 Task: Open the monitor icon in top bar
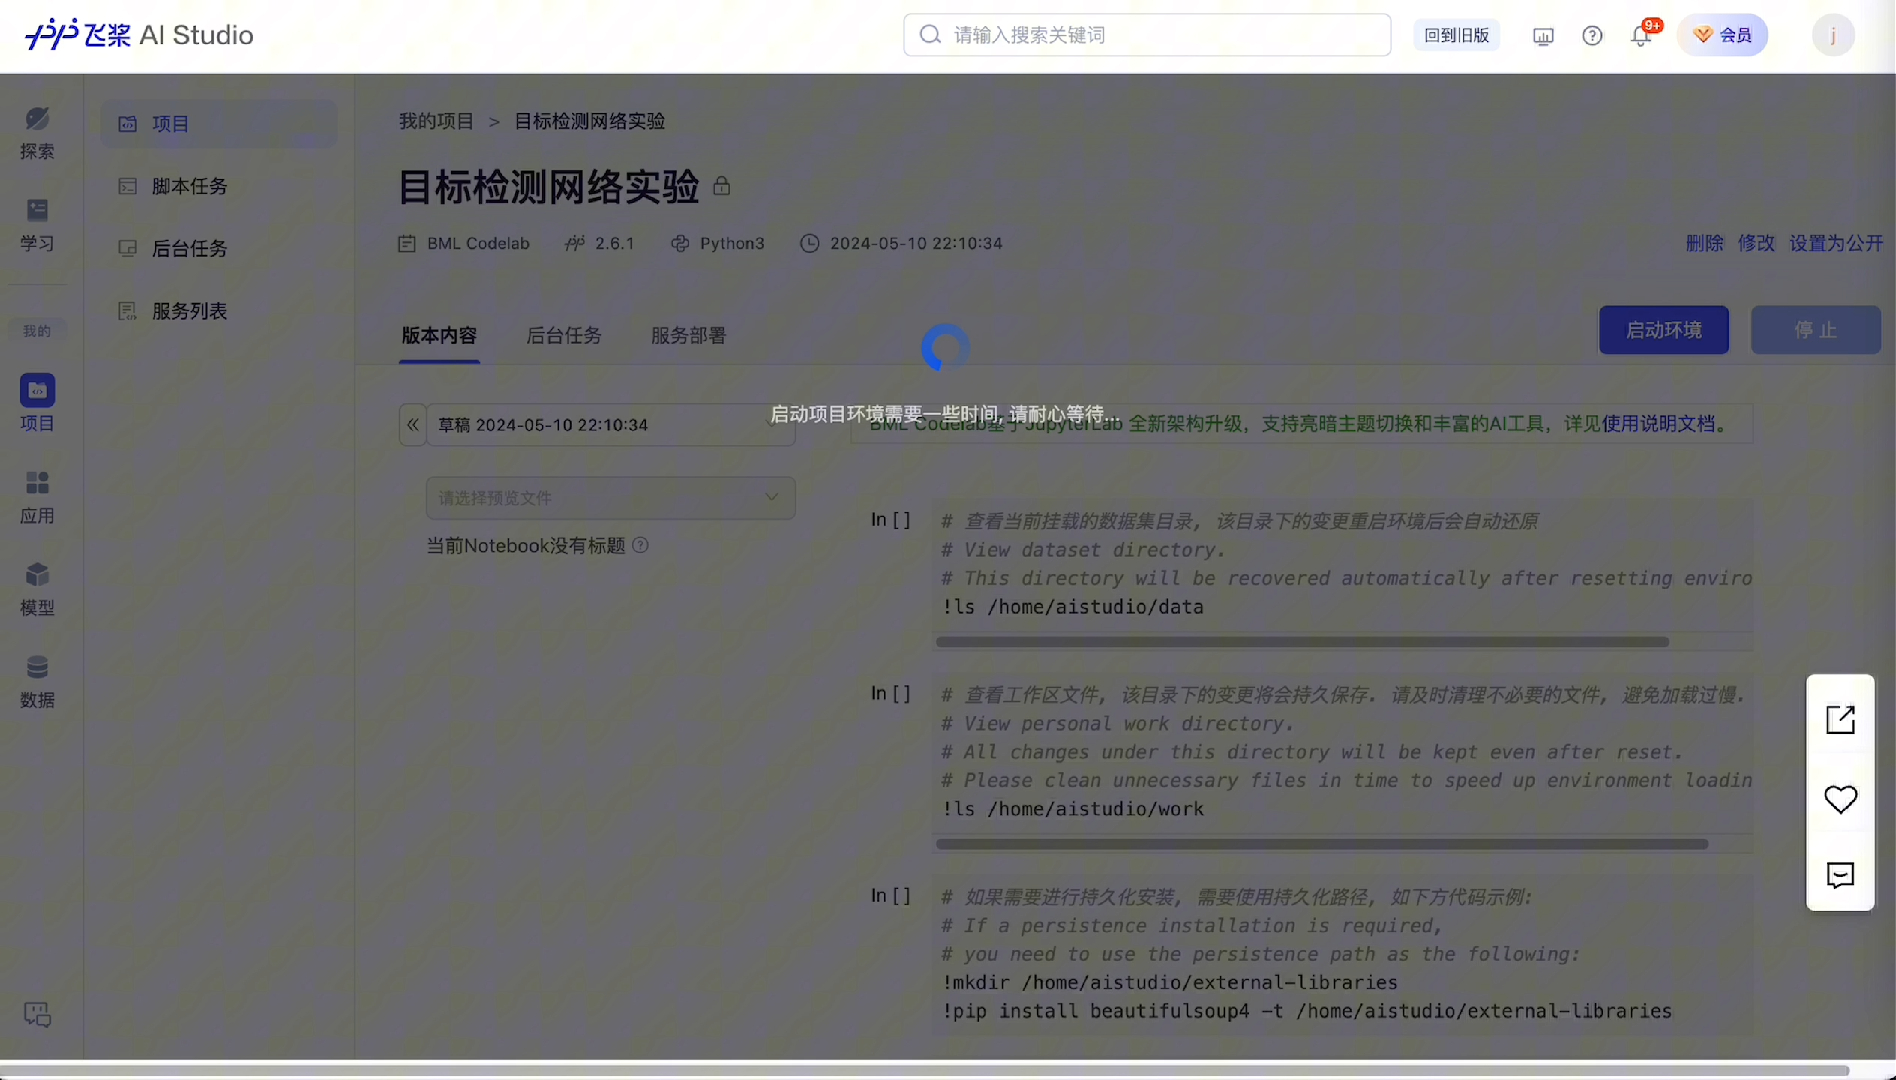tap(1543, 36)
